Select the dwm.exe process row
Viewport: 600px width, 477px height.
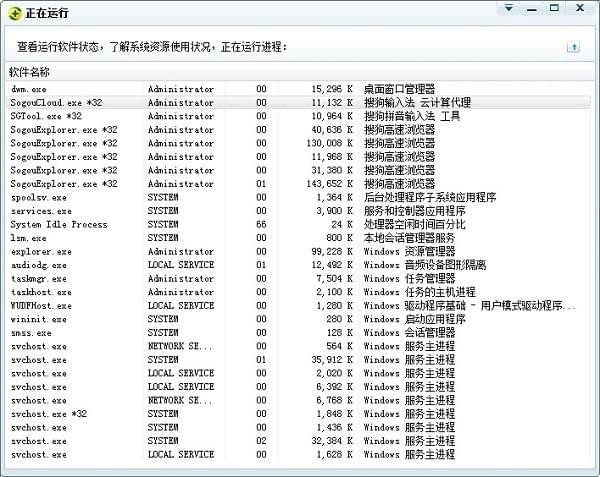click(x=300, y=89)
